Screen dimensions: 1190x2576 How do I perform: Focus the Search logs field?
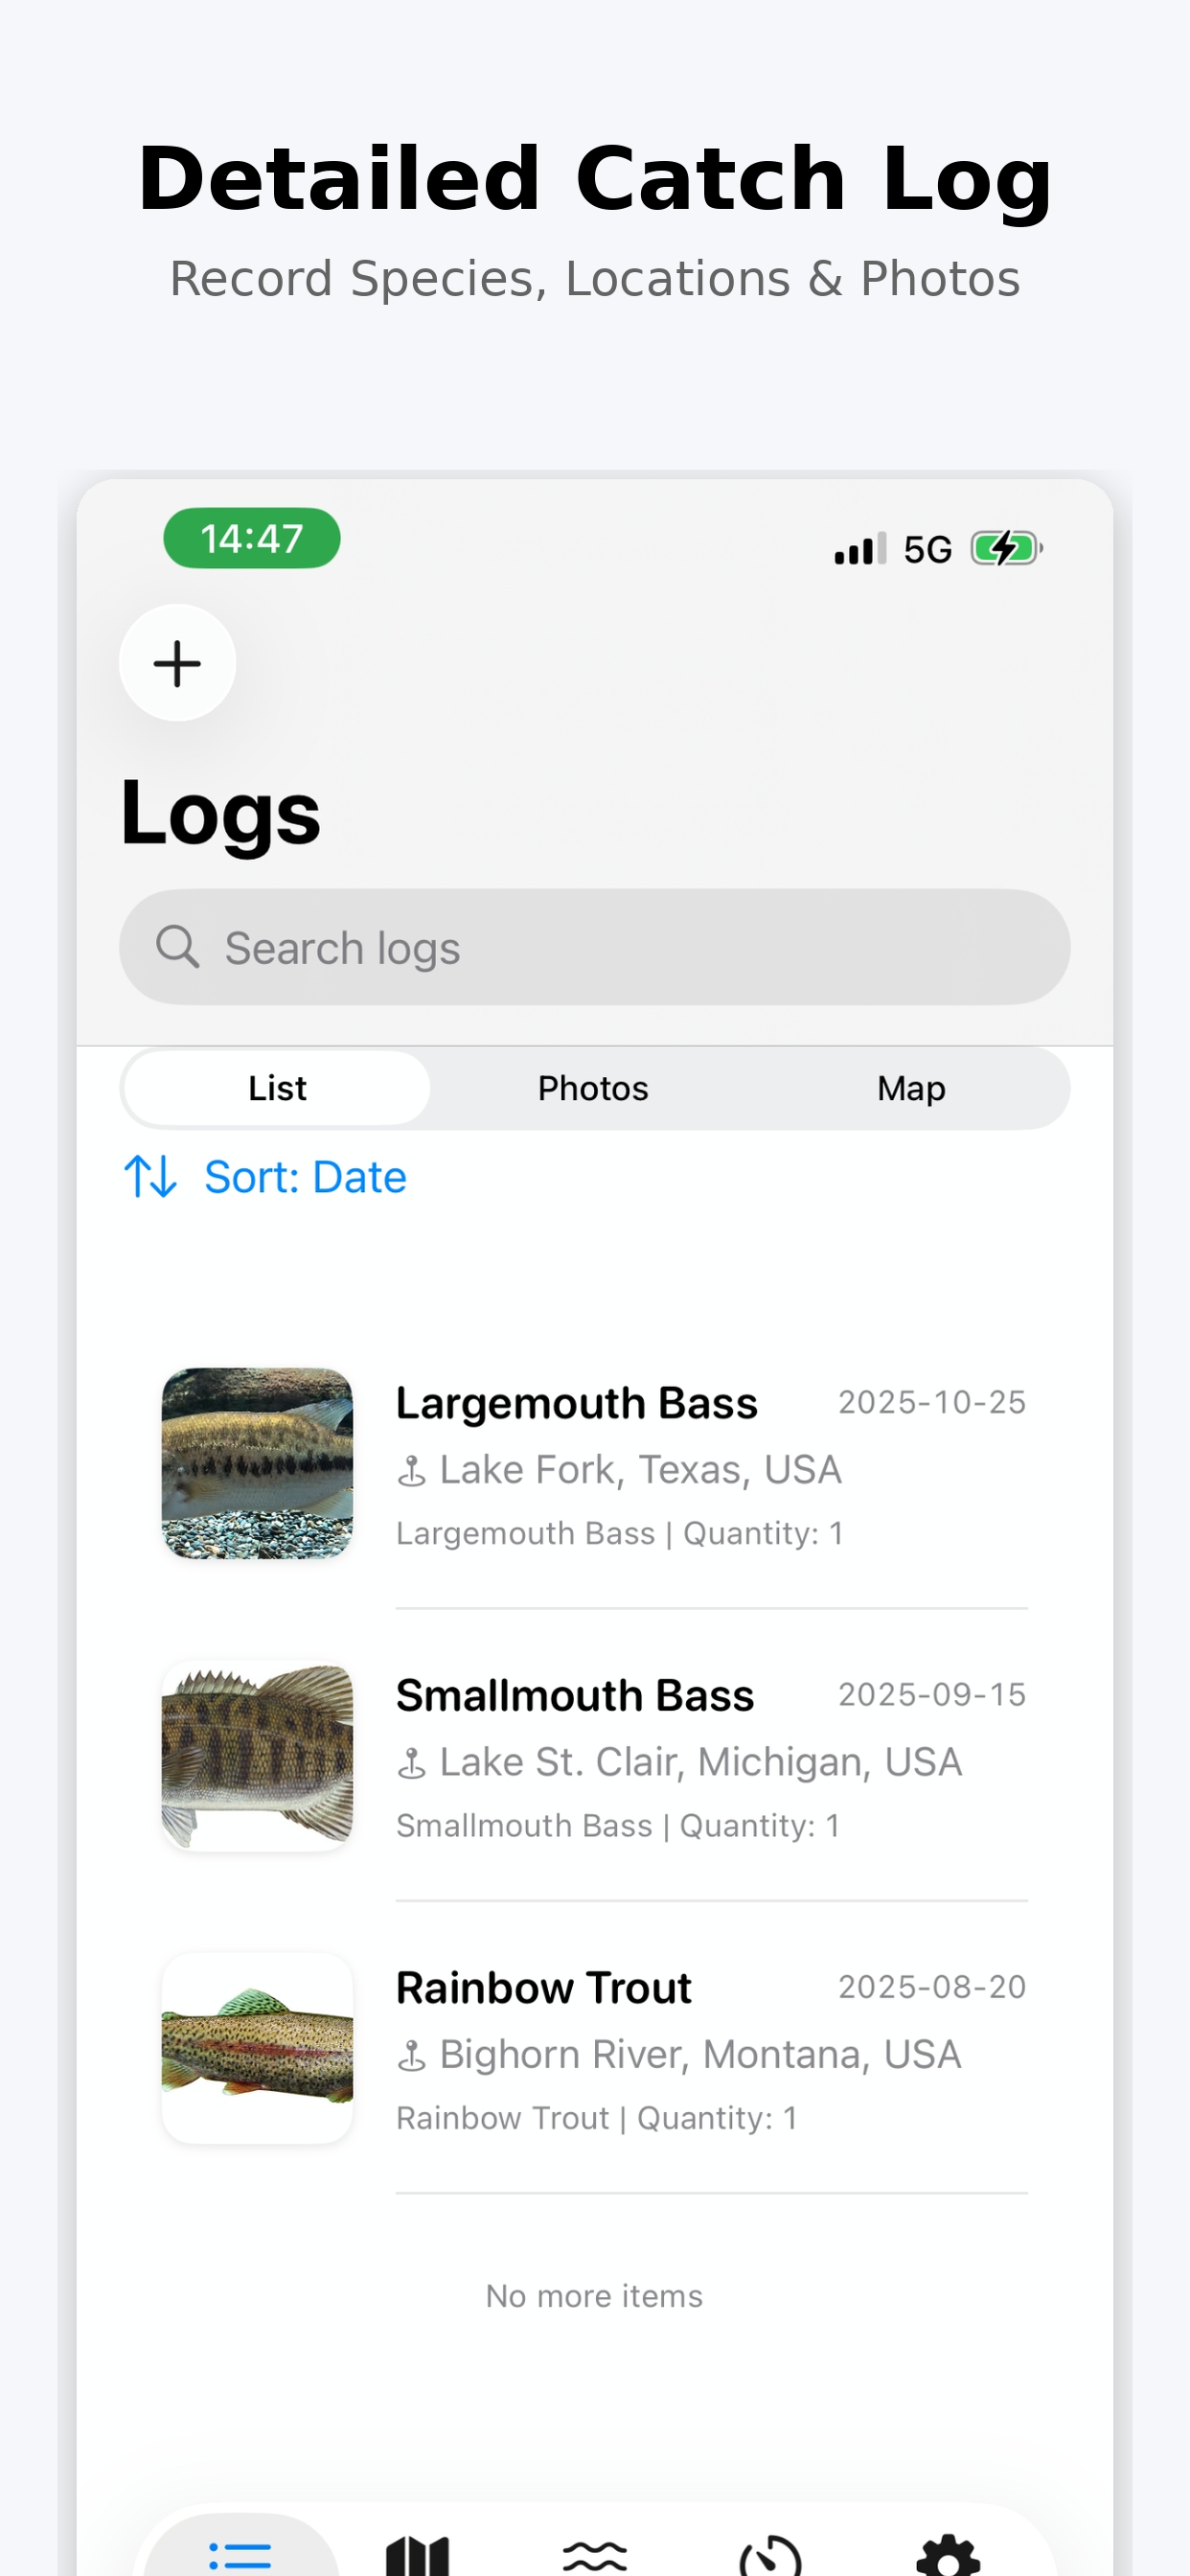[x=620, y=947]
